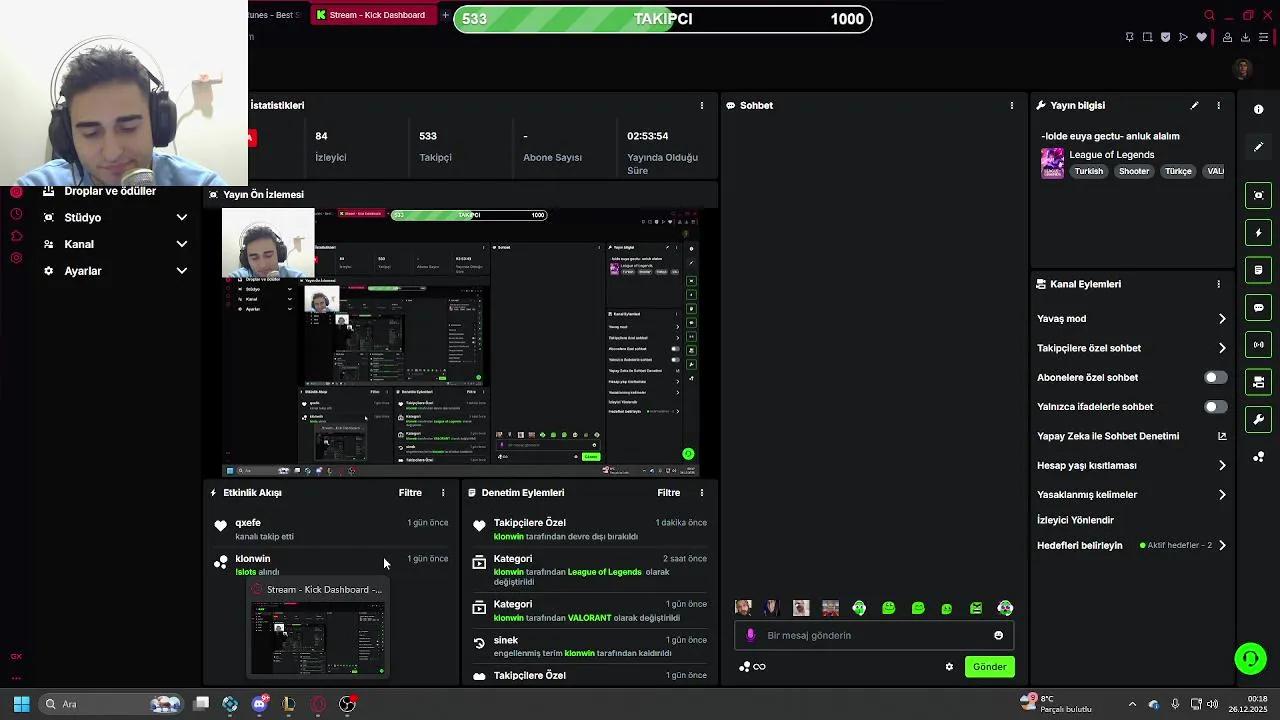Image resolution: width=1280 pixels, height=720 pixels.
Task: Switch to the Stream - Kick Dashboard browser tab
Action: click(x=373, y=15)
